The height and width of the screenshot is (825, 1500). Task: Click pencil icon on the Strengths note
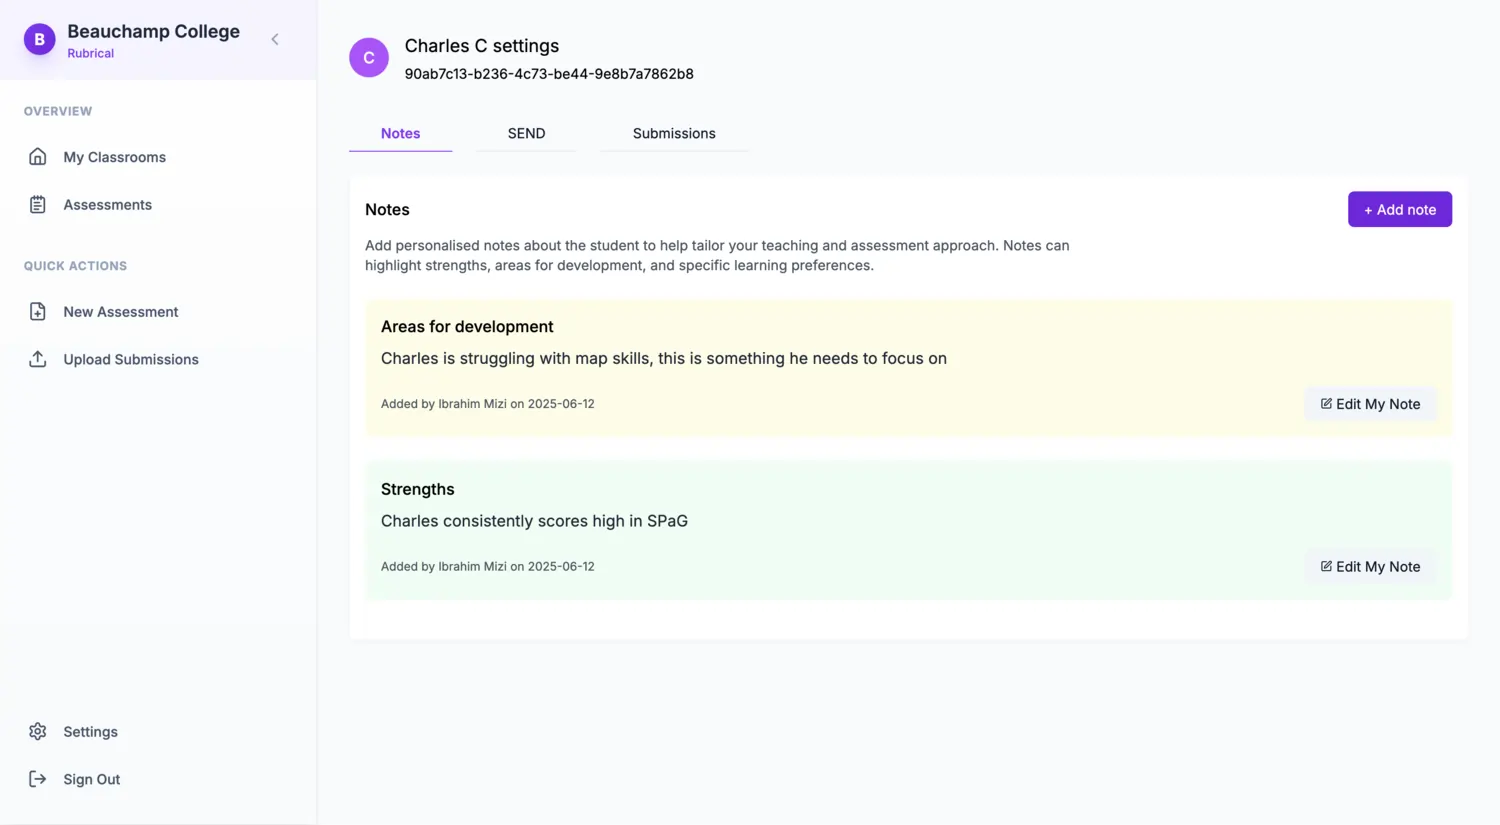click(1326, 566)
